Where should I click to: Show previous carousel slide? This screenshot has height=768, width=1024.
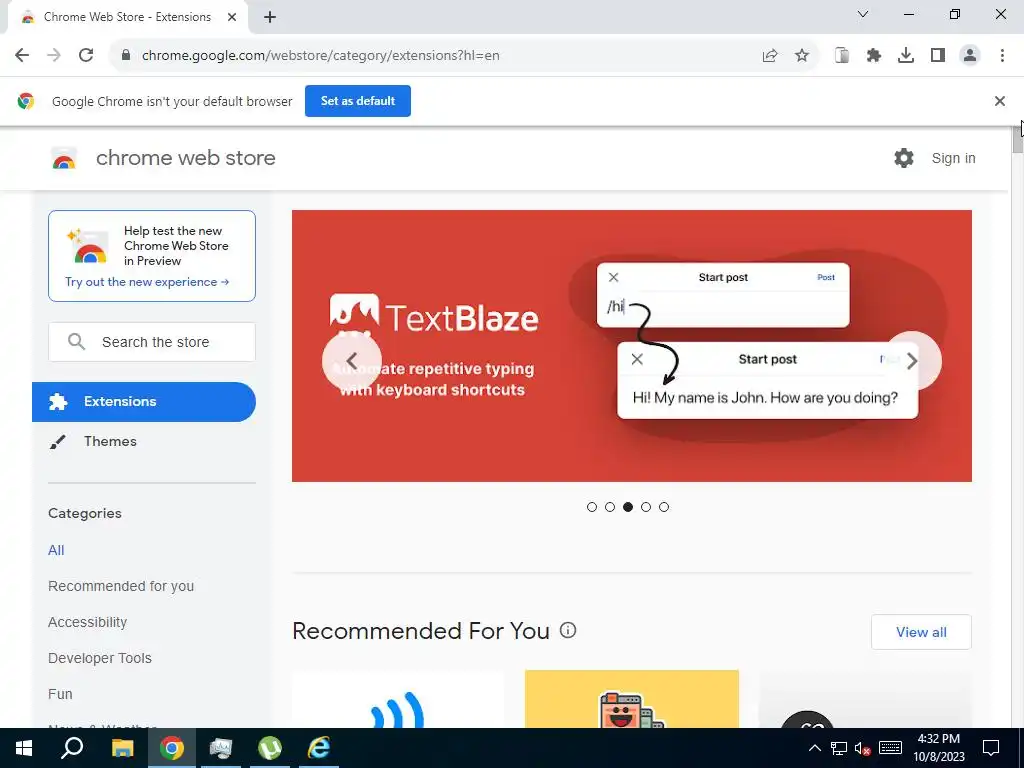[x=351, y=360]
